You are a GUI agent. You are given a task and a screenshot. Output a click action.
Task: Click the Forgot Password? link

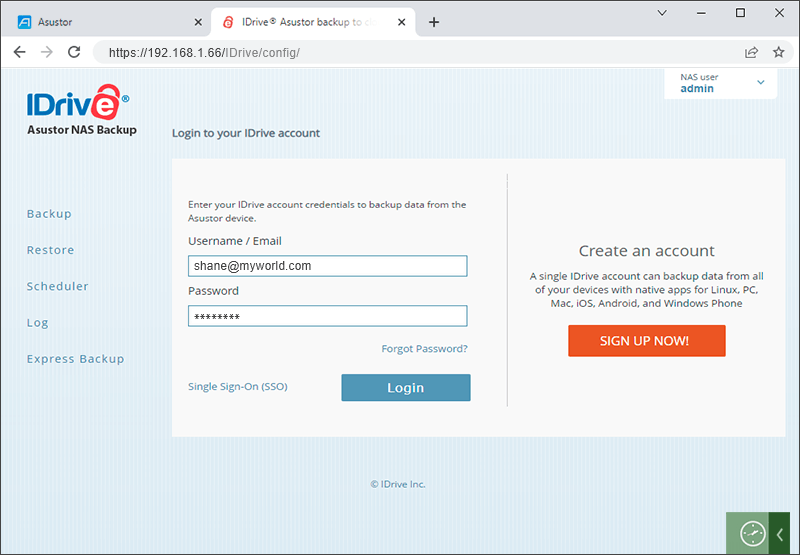[424, 349]
